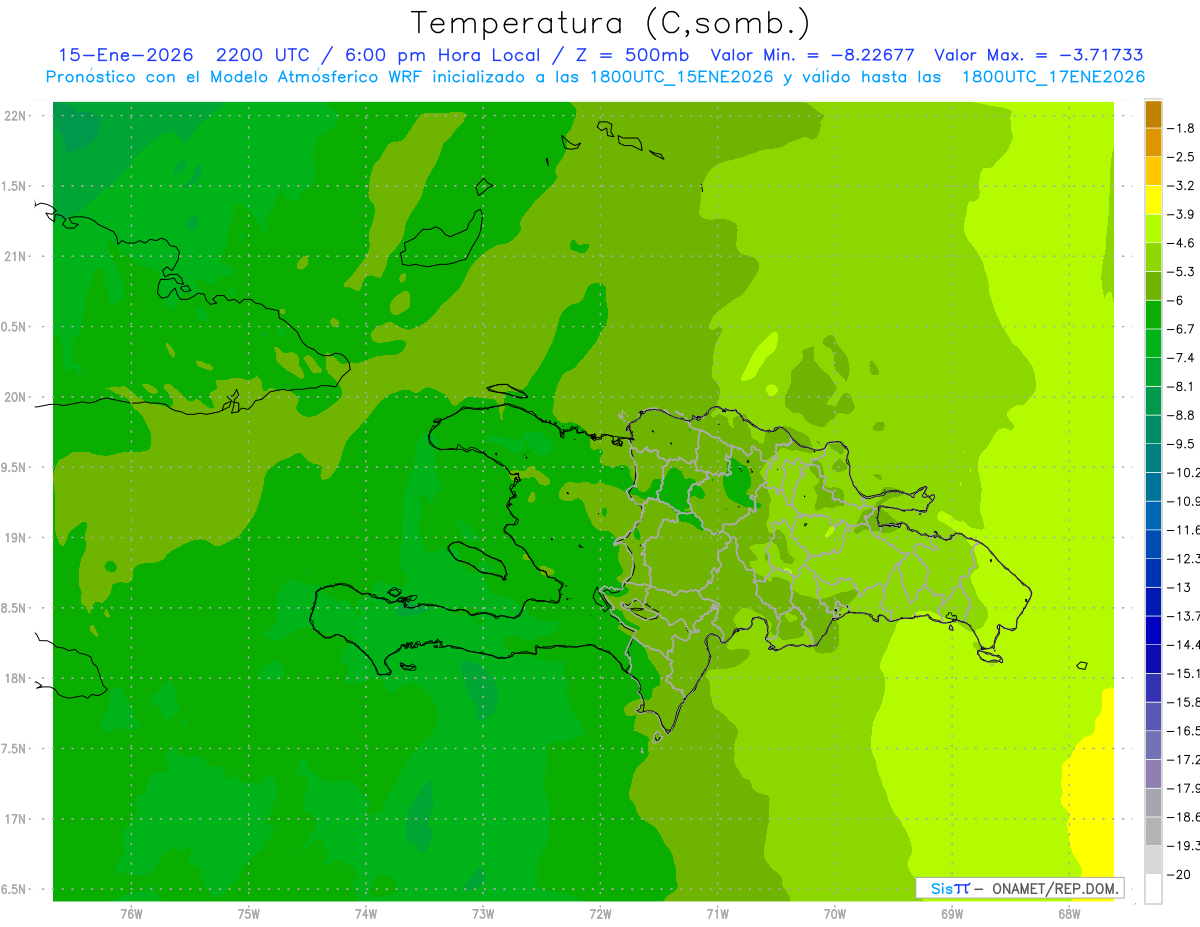Click the "74W" longitude label

tap(366, 913)
